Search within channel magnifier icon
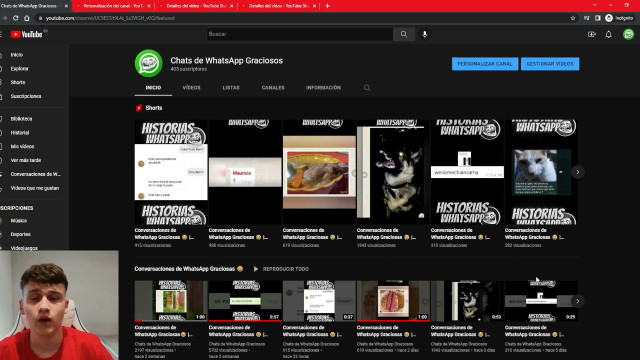Image resolution: width=640 pixels, height=360 pixels. 367,88
